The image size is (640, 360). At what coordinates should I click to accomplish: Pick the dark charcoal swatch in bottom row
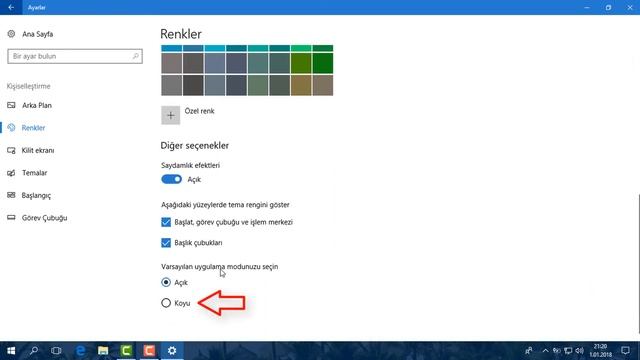[x=193, y=85]
